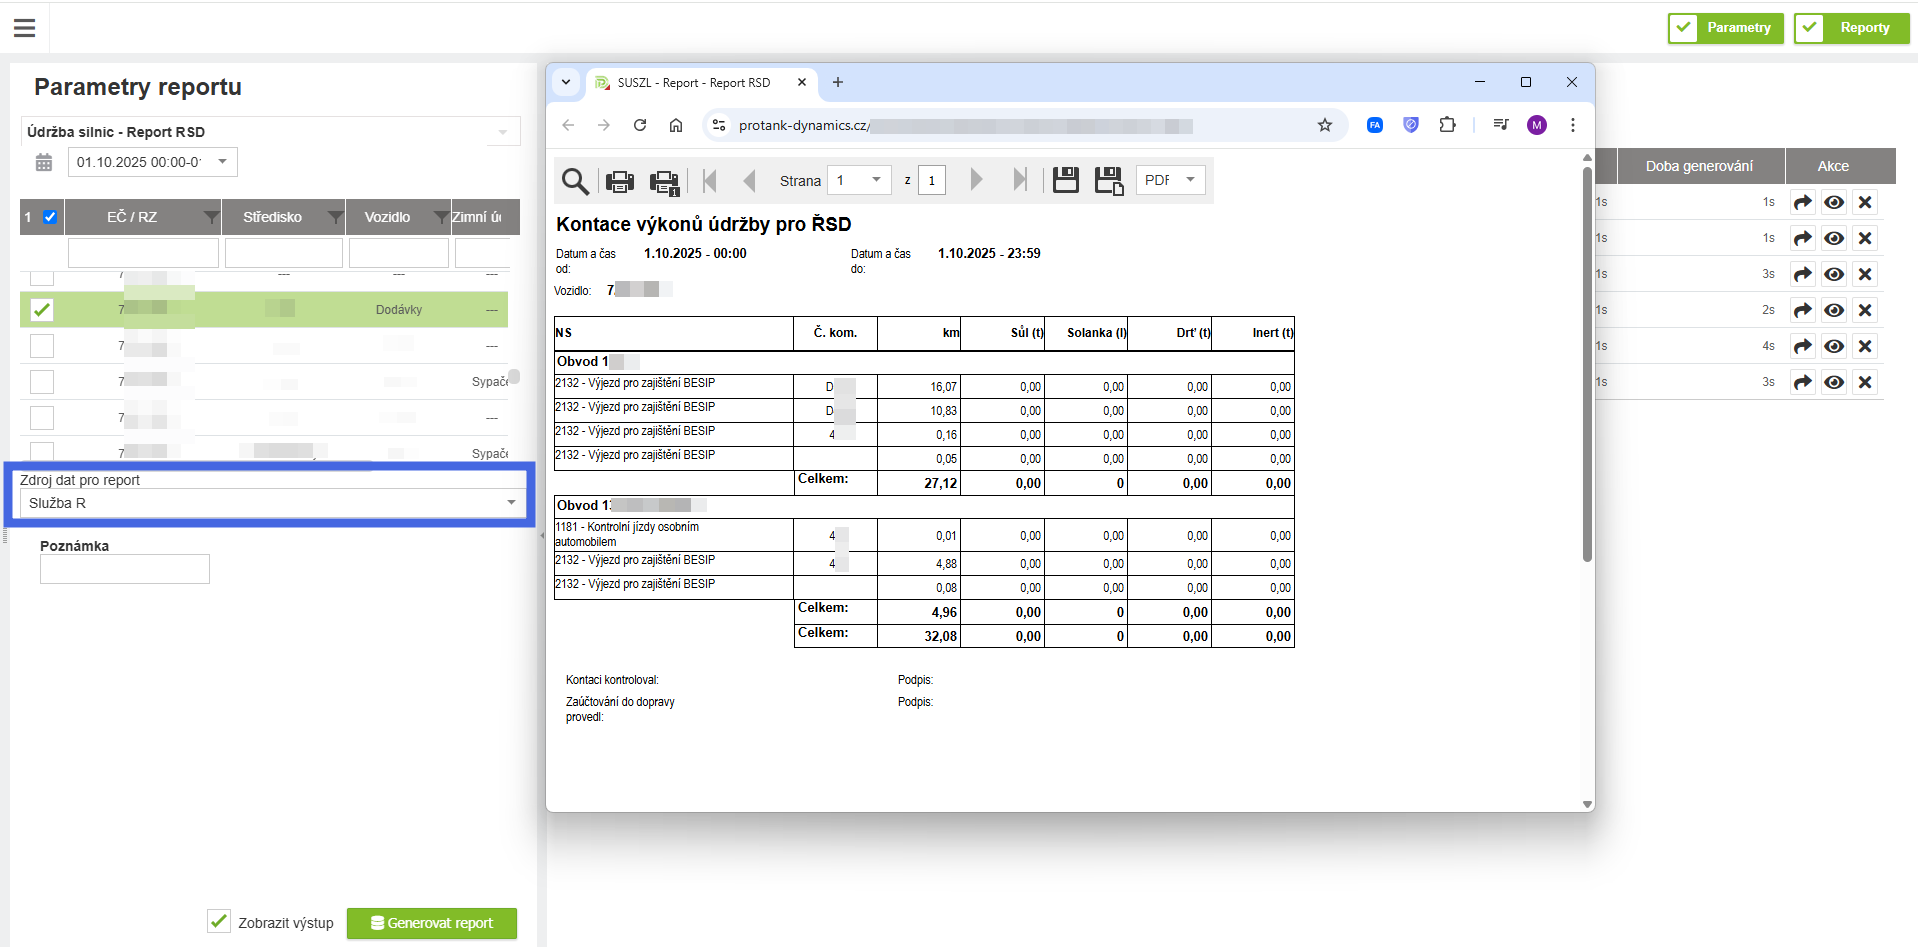Open the hamburger menu in the top-left
Viewport: 1918px width, 947px height.
tap(25, 28)
